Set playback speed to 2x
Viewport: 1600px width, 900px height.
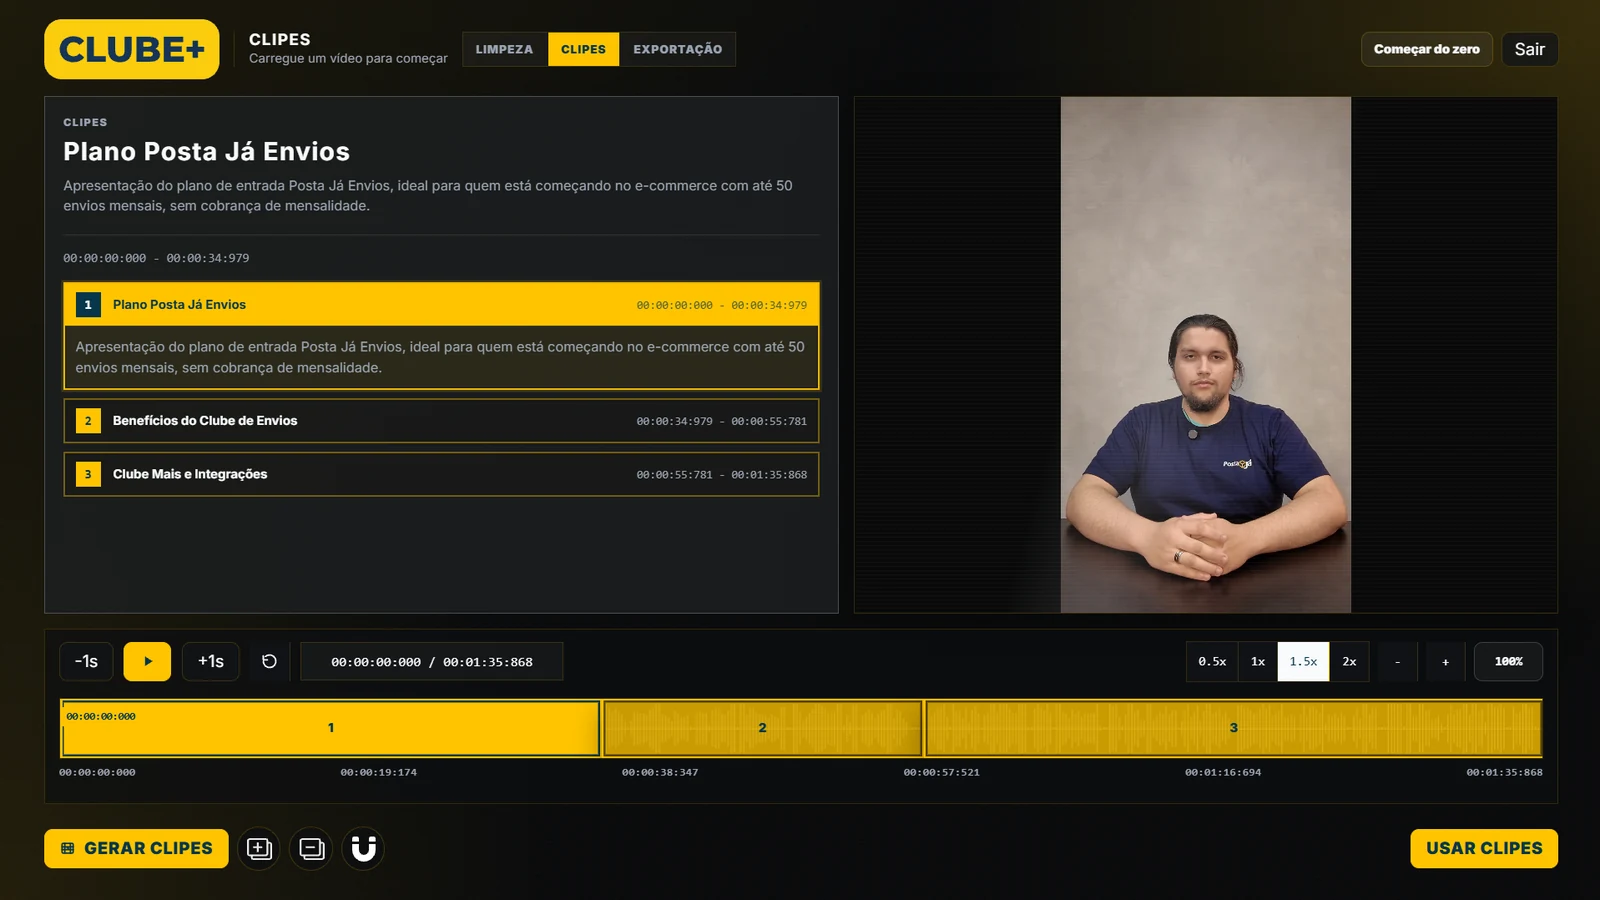(1349, 662)
